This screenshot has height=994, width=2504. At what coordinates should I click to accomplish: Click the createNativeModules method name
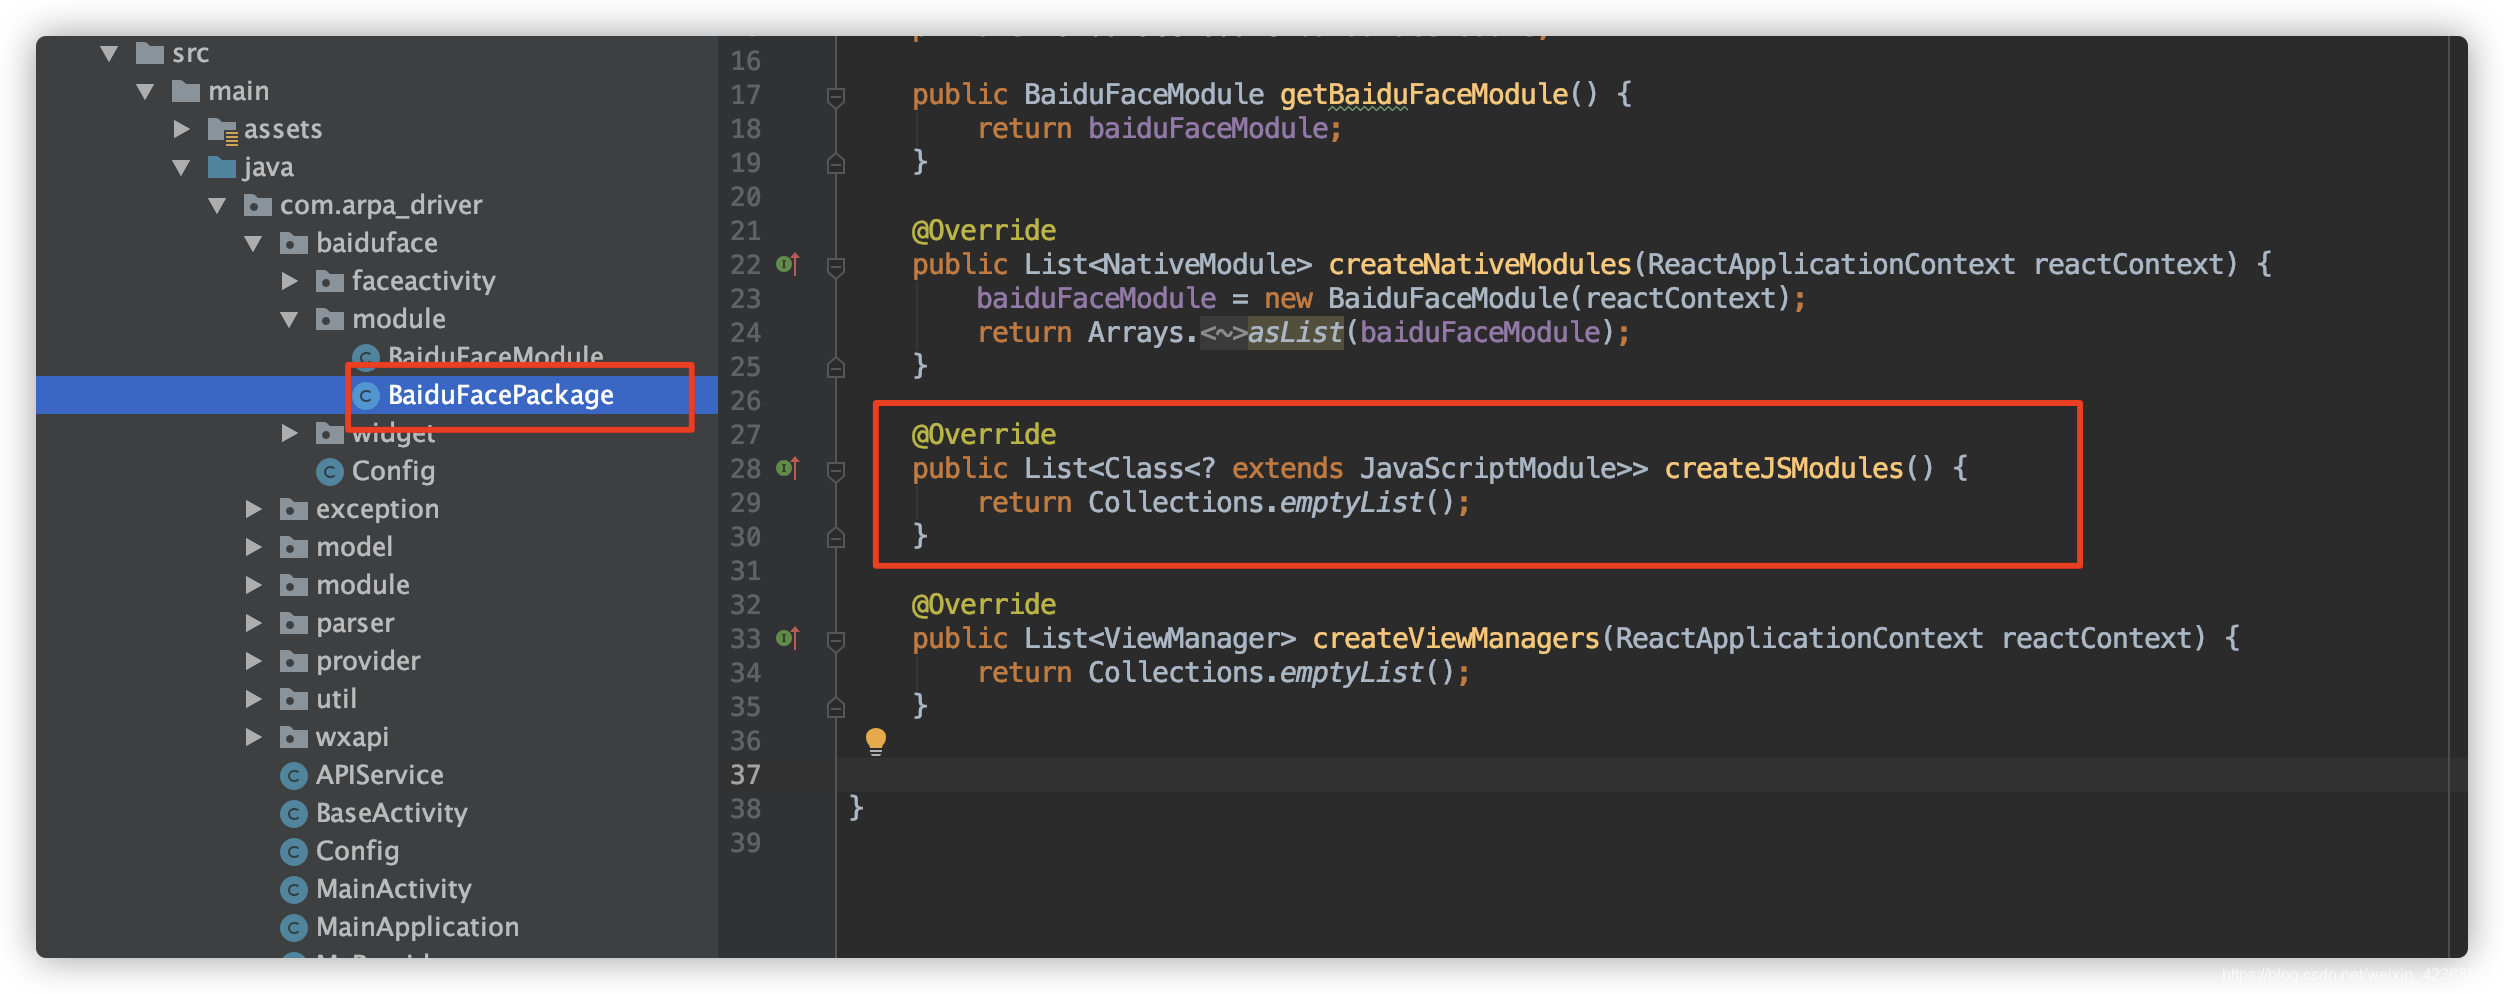1480,264
